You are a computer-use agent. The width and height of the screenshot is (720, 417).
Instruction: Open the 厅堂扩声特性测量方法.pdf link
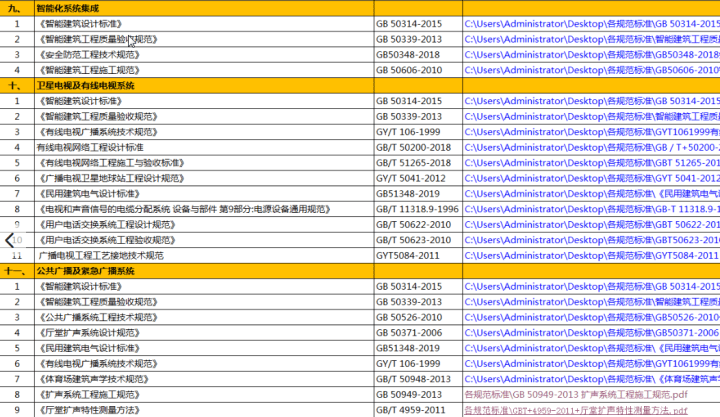point(575,410)
